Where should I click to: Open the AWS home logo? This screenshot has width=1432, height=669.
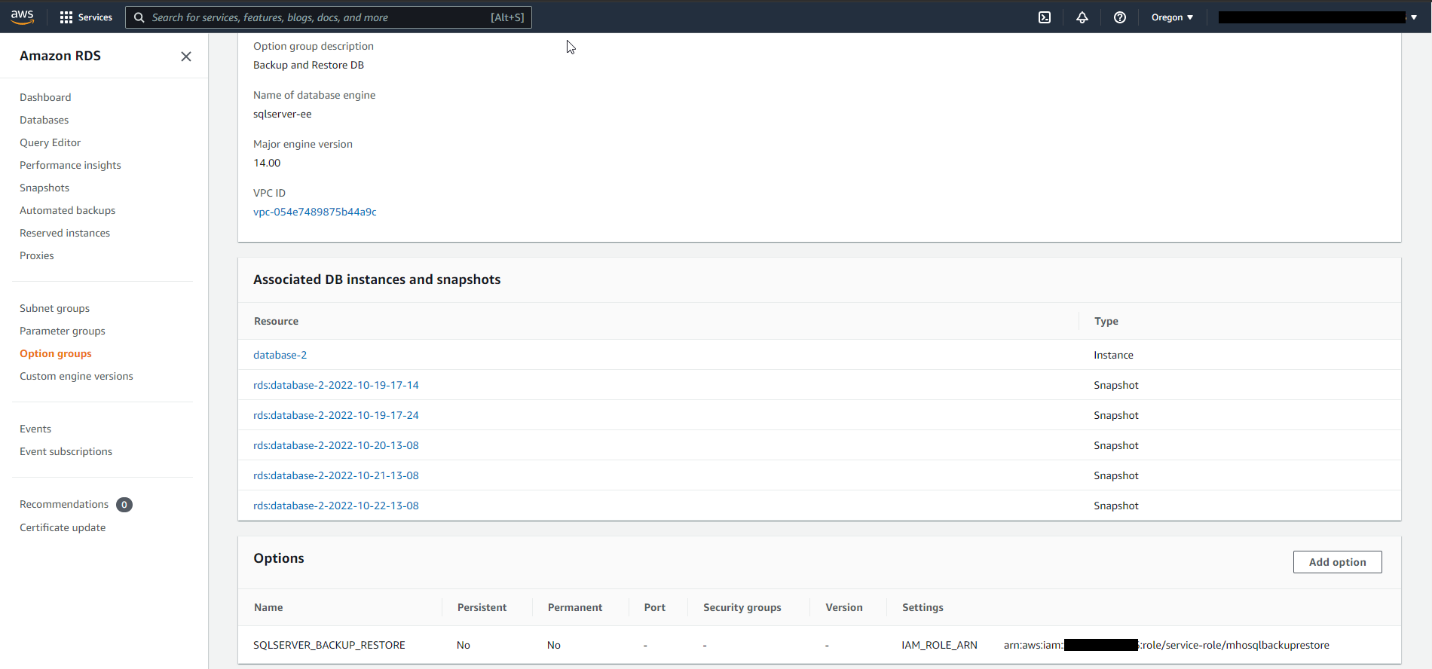pyautogui.click(x=22, y=17)
